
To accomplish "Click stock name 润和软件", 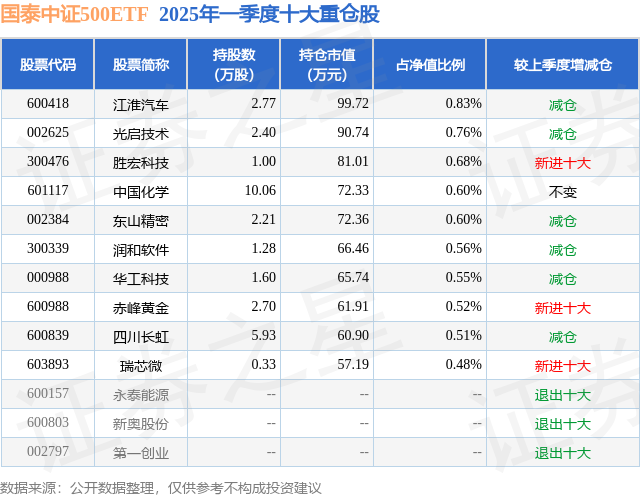I will tap(141, 249).
